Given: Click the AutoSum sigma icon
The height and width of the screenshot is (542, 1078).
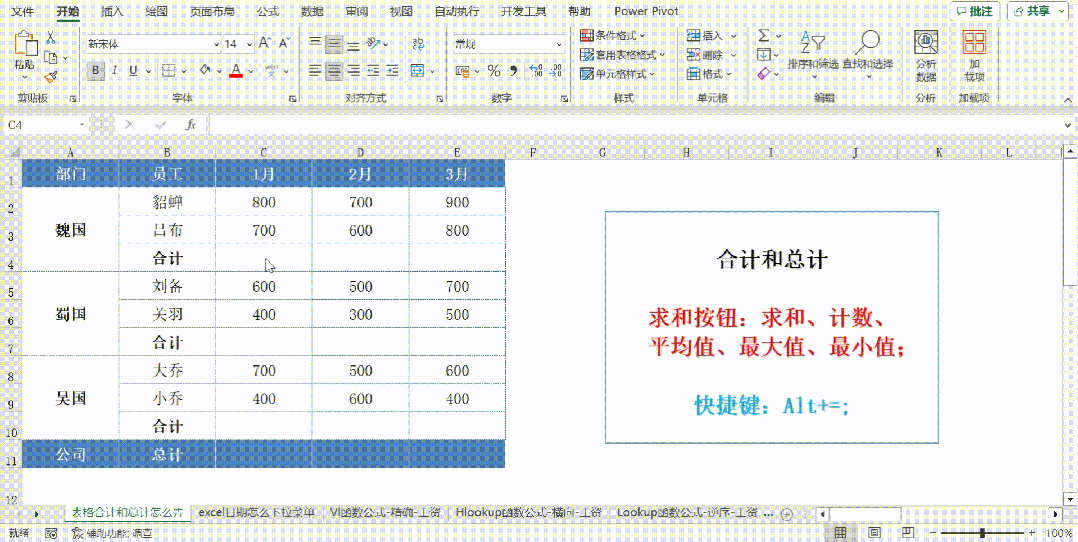Looking at the screenshot, I should [764, 35].
